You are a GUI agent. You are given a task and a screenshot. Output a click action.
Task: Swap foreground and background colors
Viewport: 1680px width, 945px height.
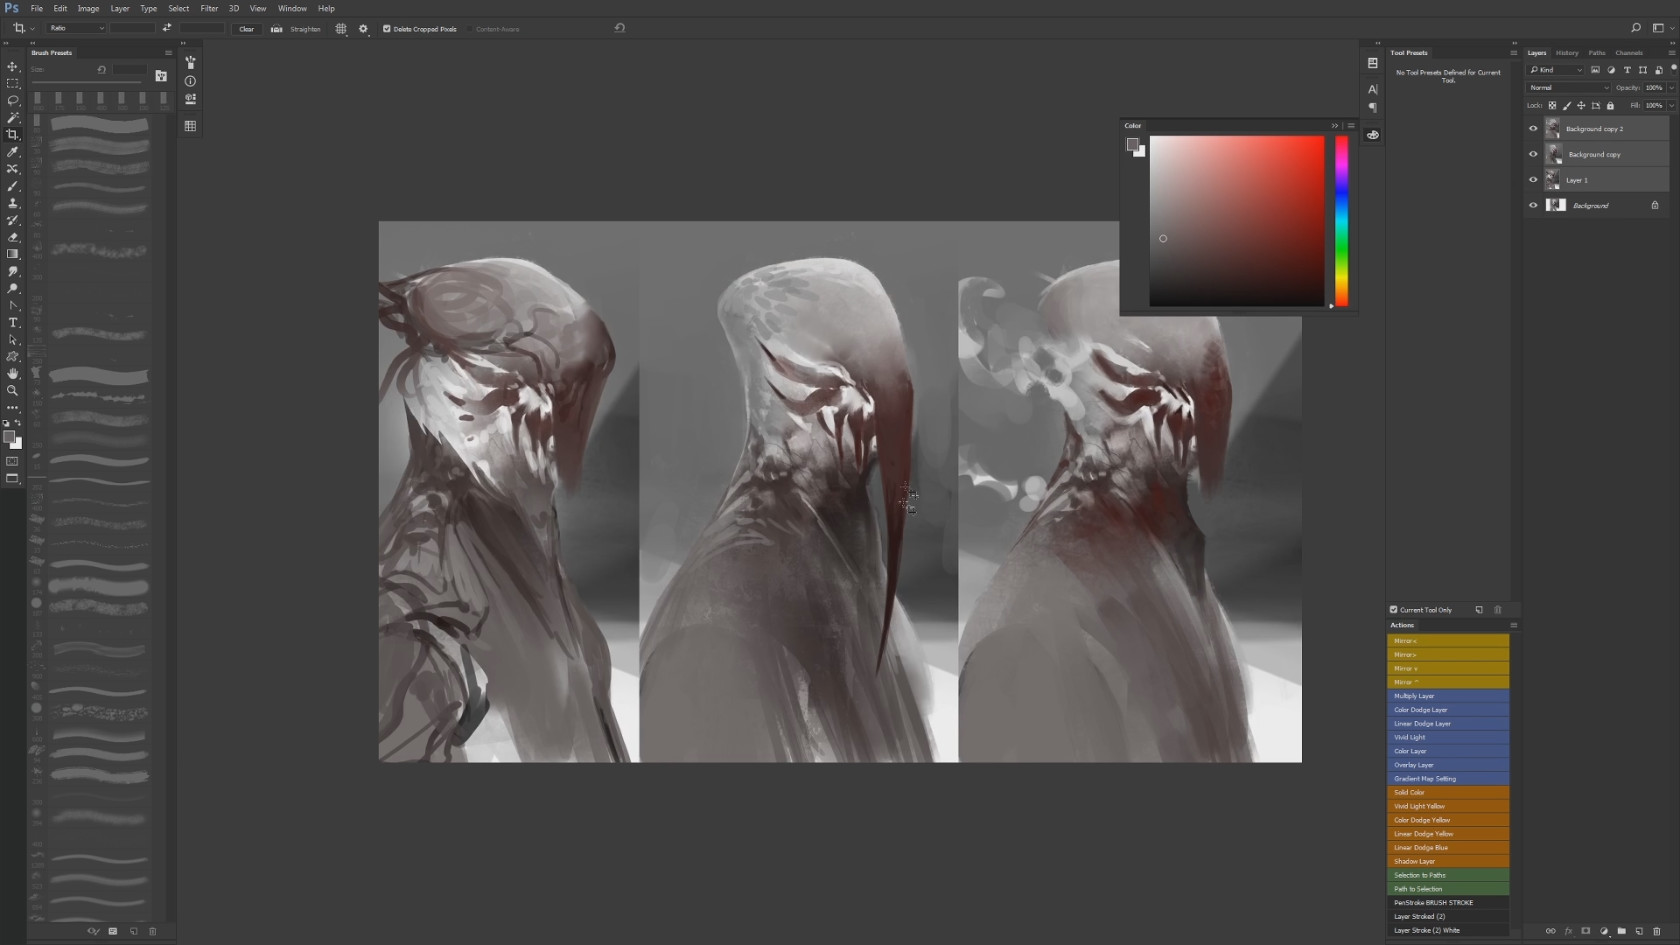tap(18, 423)
